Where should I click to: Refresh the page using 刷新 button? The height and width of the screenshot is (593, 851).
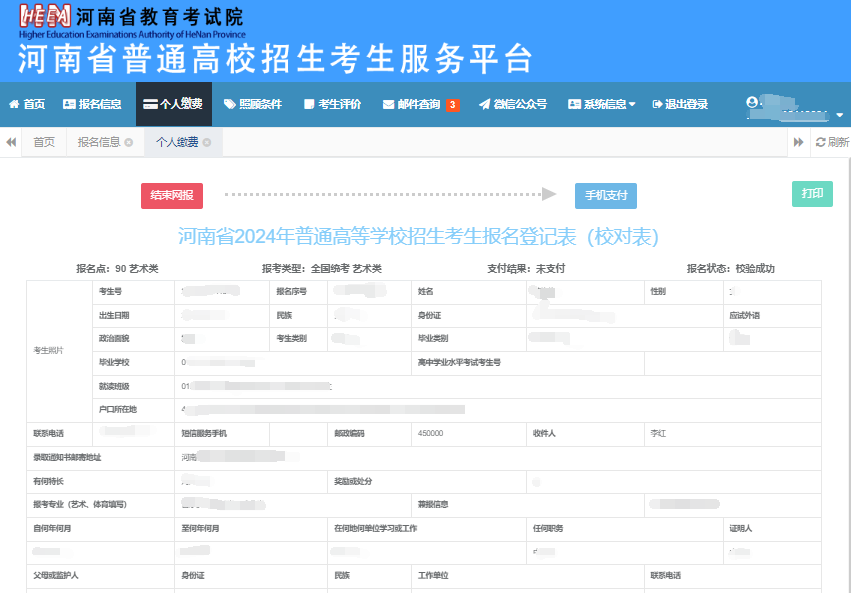(832, 142)
